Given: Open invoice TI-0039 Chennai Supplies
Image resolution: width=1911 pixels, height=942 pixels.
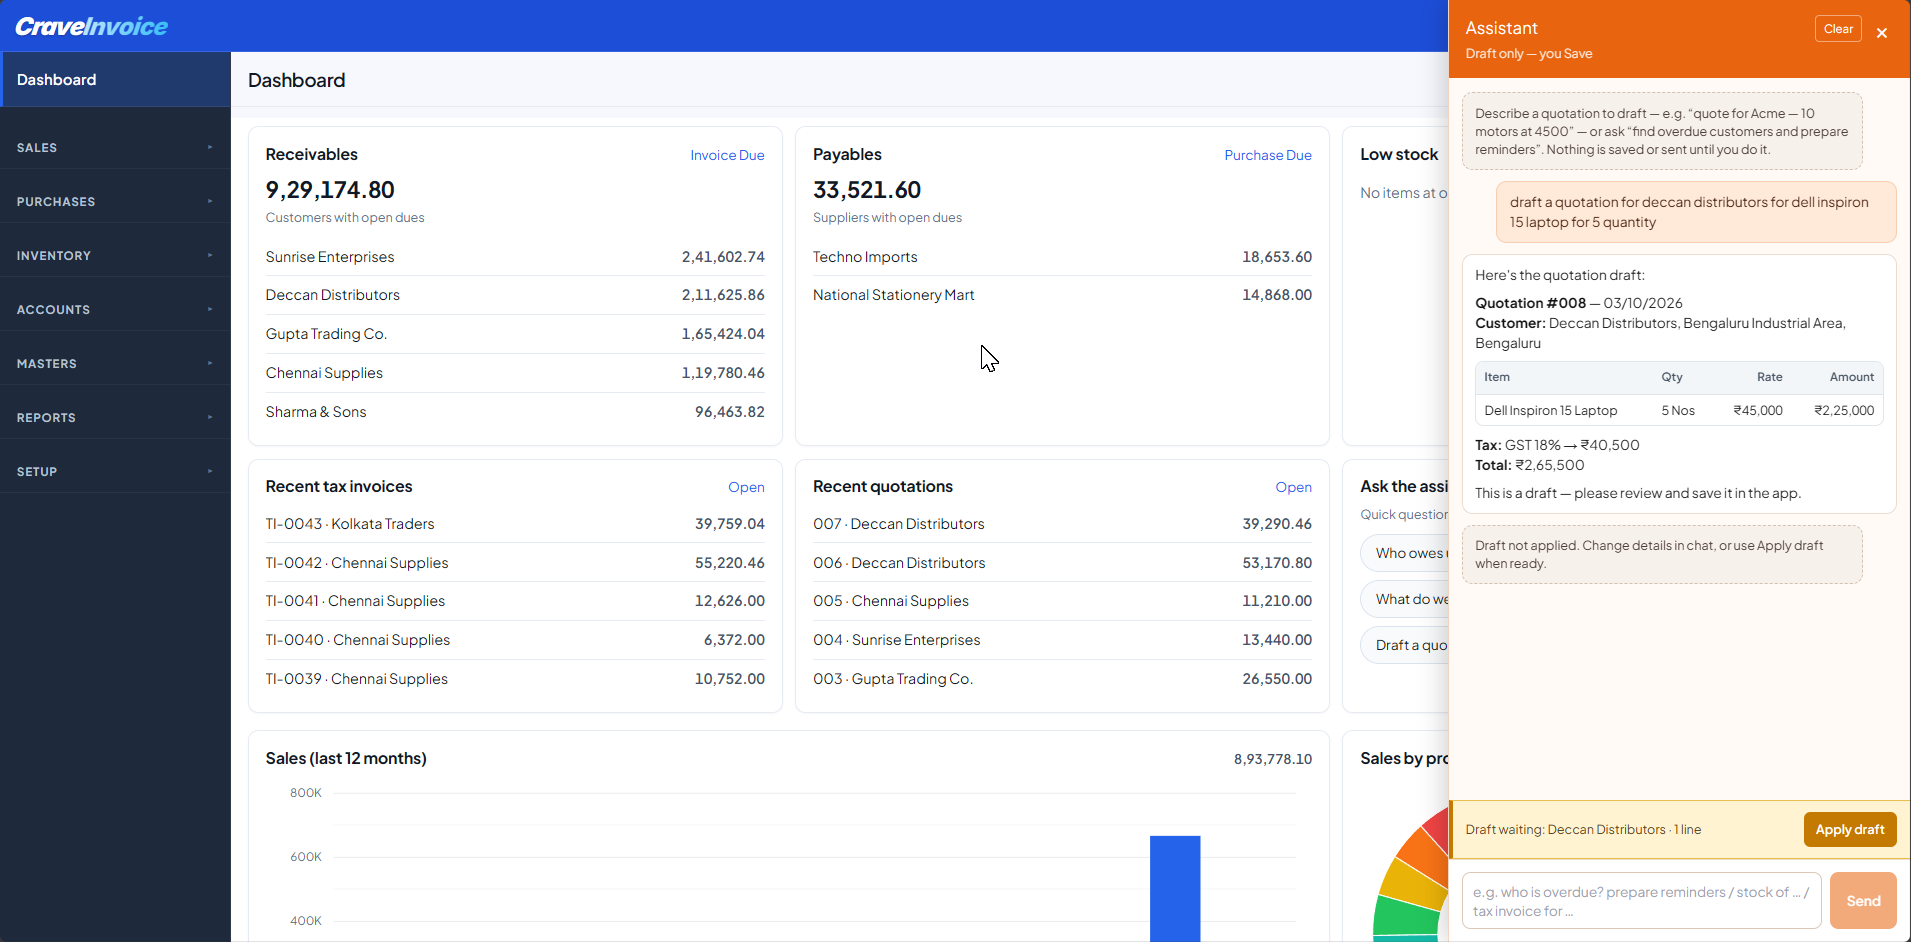Looking at the screenshot, I should (x=515, y=679).
